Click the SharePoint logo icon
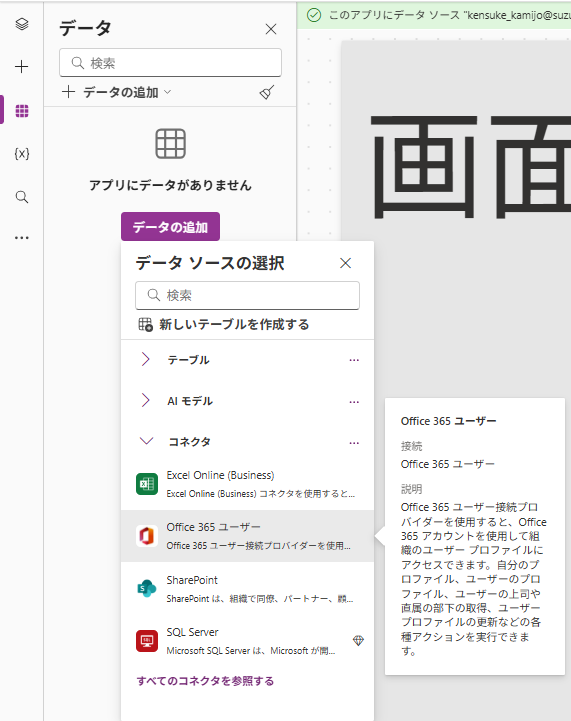The width and height of the screenshot is (571, 721). [147, 589]
